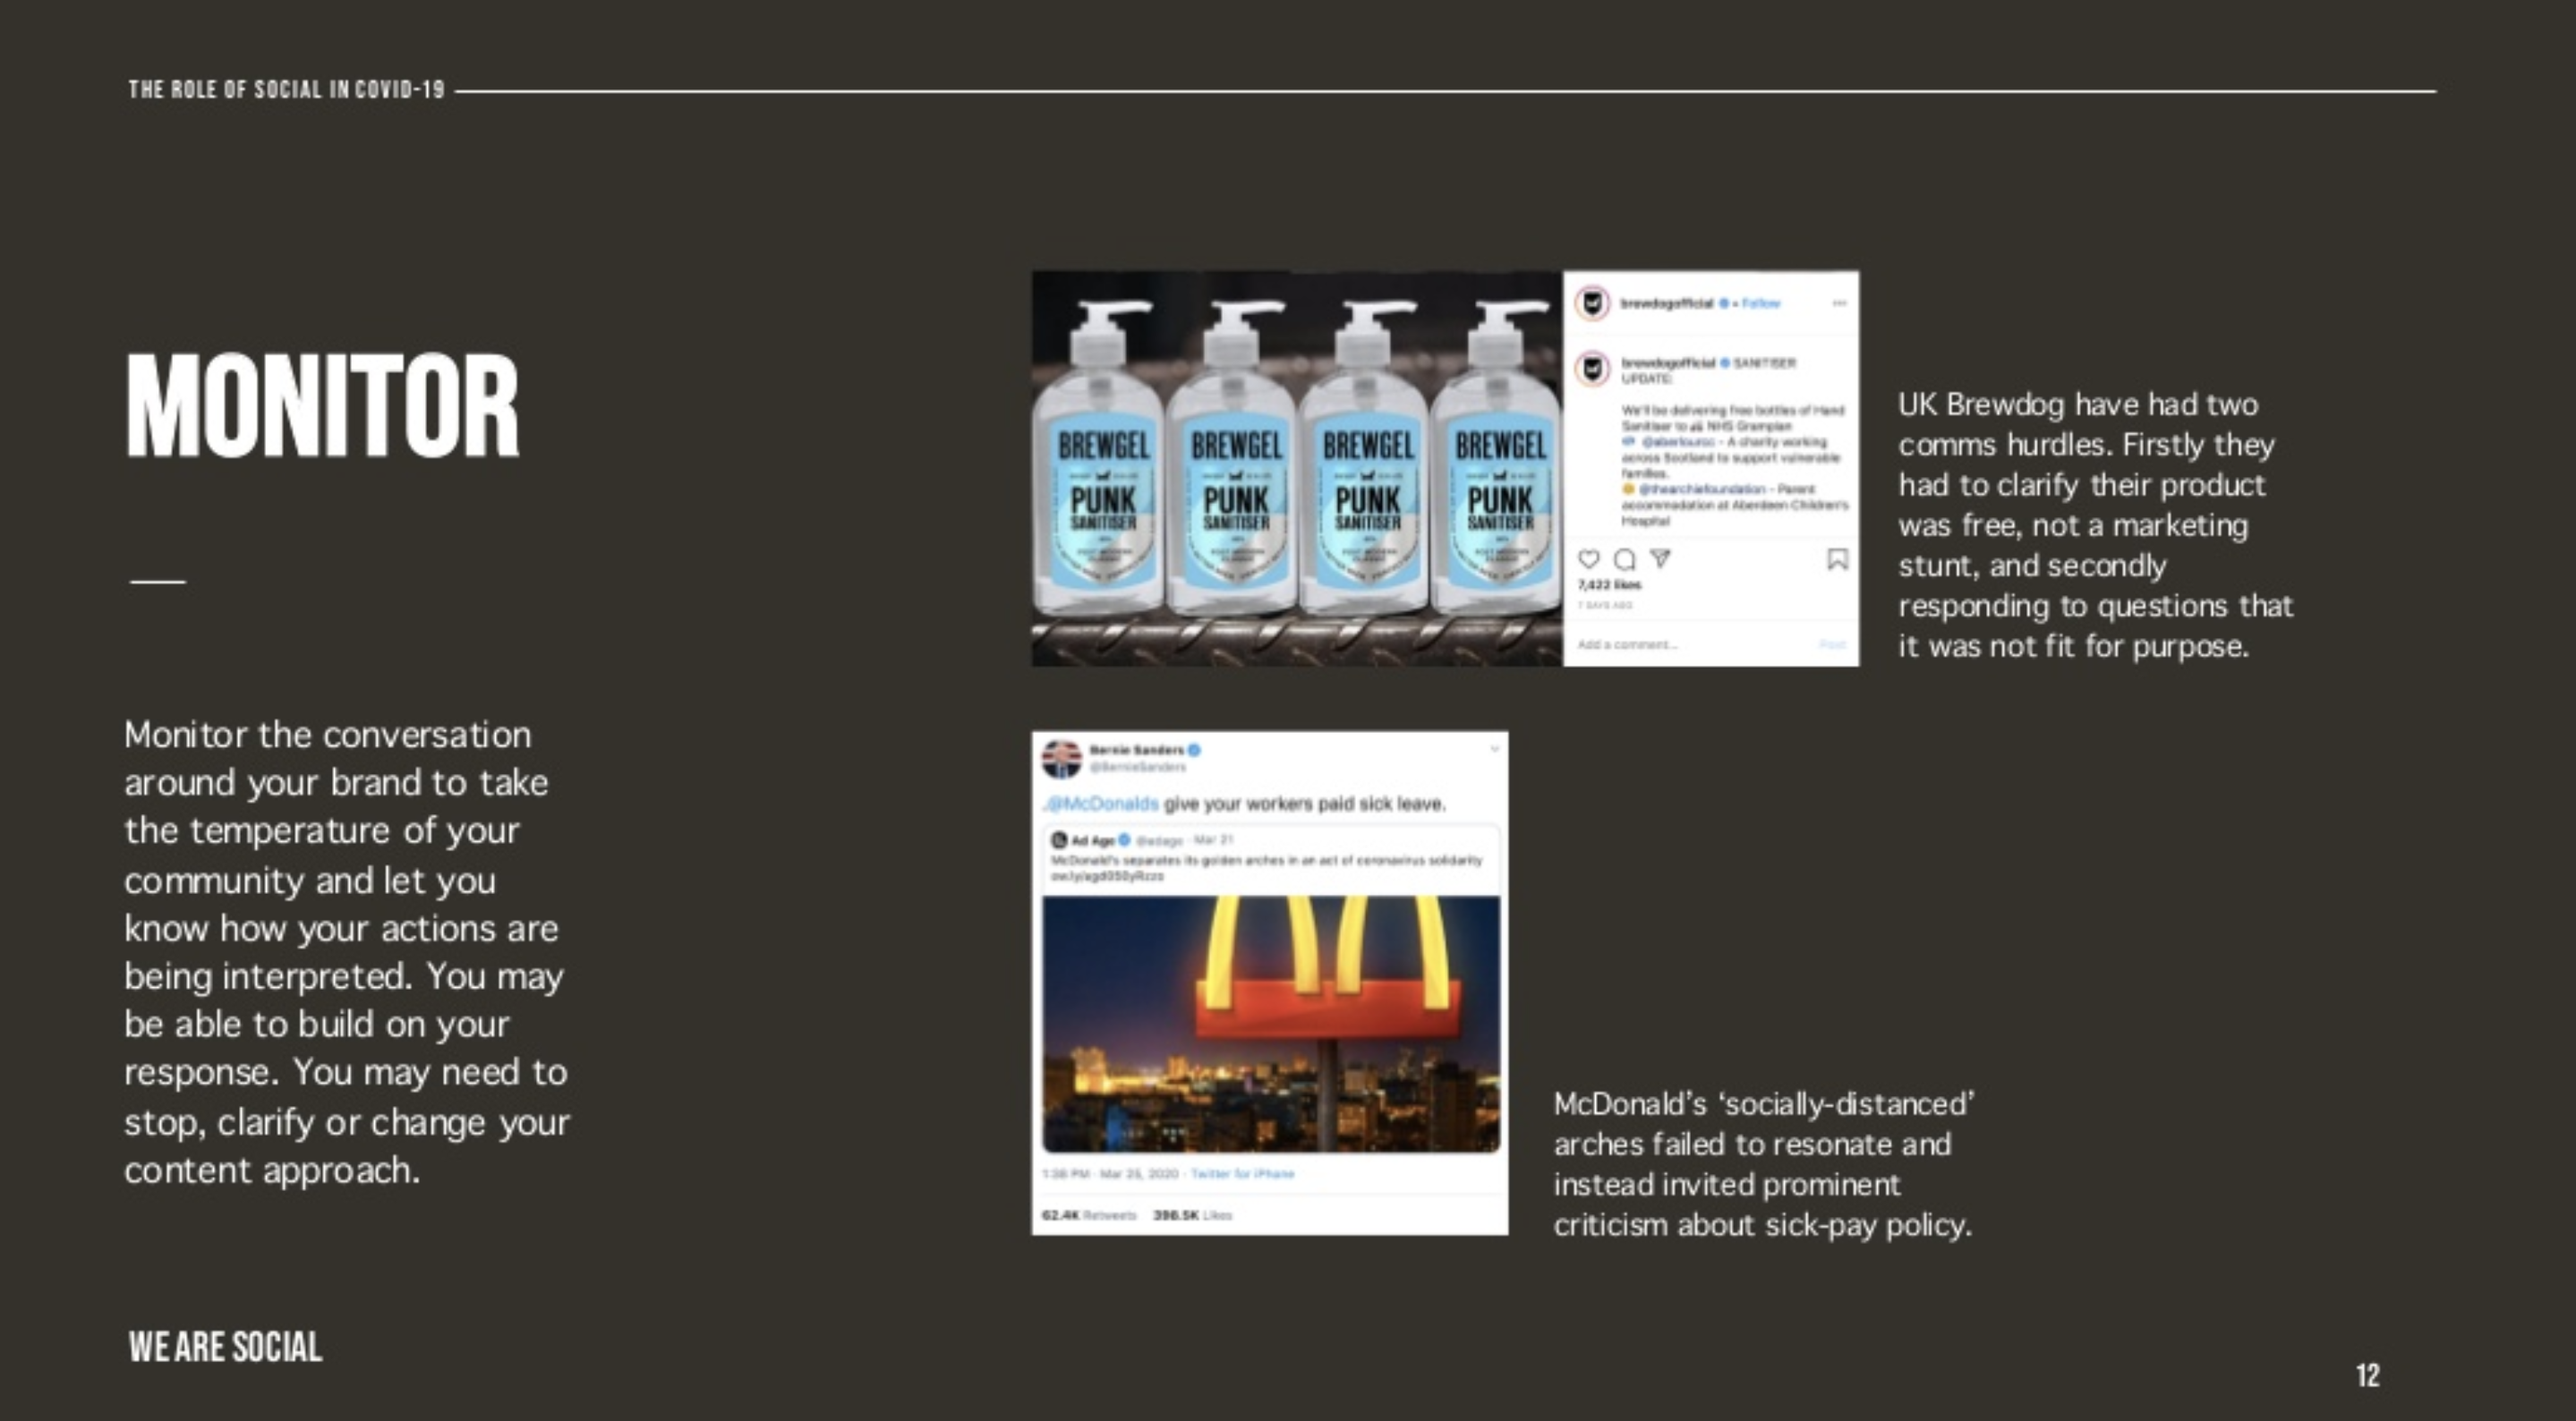Click the 7,422 likes count

coord(1609,585)
